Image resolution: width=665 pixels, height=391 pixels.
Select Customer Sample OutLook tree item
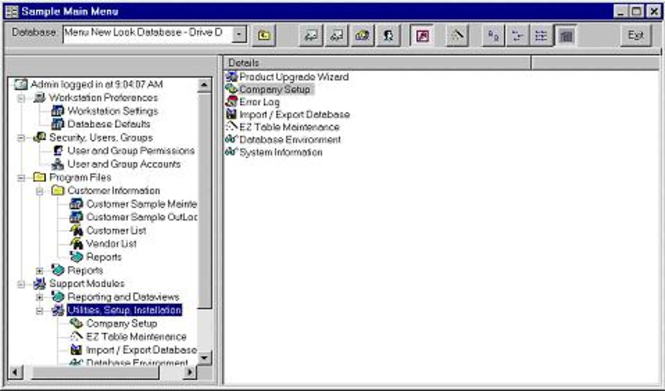click(x=142, y=217)
